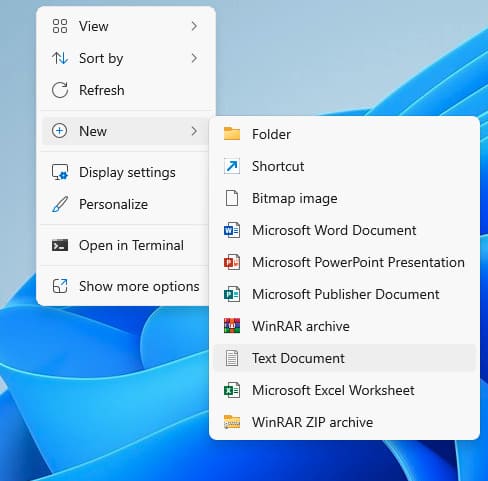The image size is (488, 481).
Task: Click the Refresh circular arrow icon
Action: (60, 90)
